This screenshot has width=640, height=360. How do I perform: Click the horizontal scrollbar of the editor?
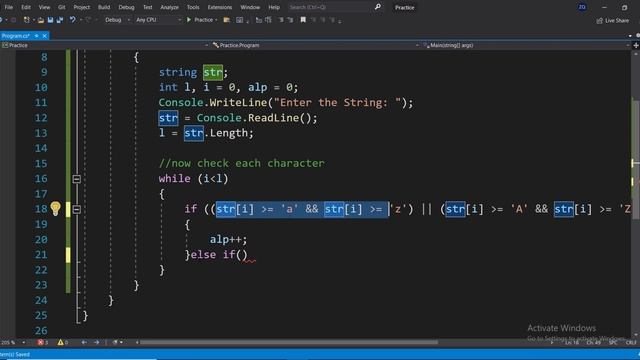click(x=289, y=342)
